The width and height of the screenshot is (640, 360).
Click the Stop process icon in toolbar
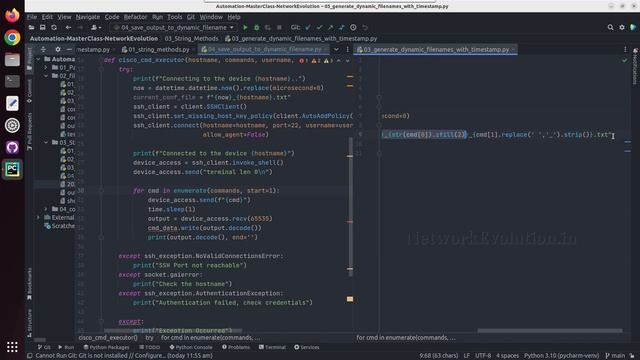pos(279,27)
